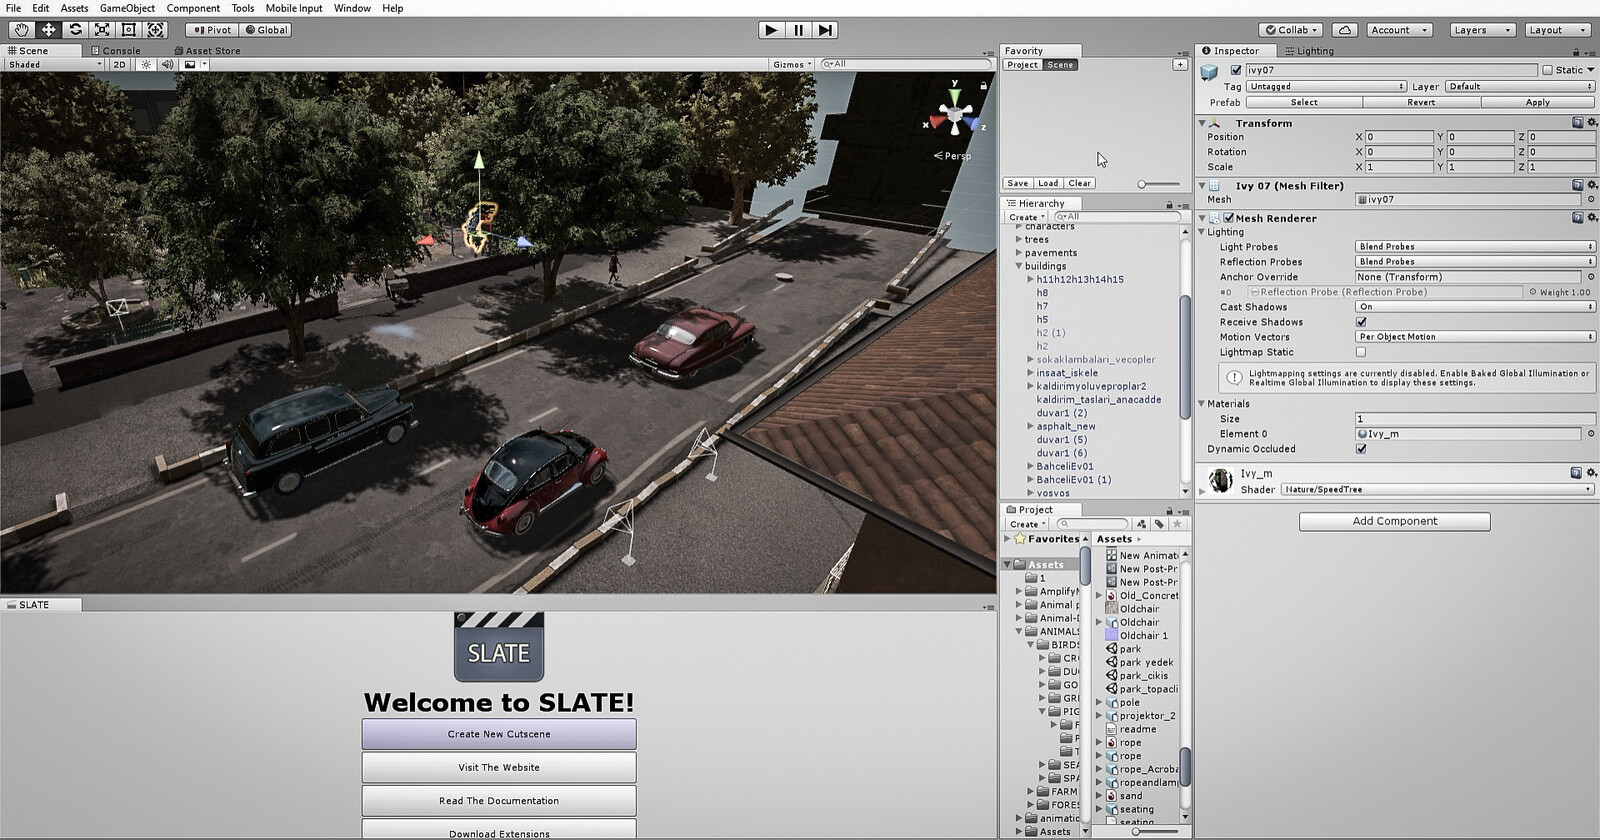The height and width of the screenshot is (840, 1600).
Task: Click the Step frame button
Action: [x=825, y=30]
